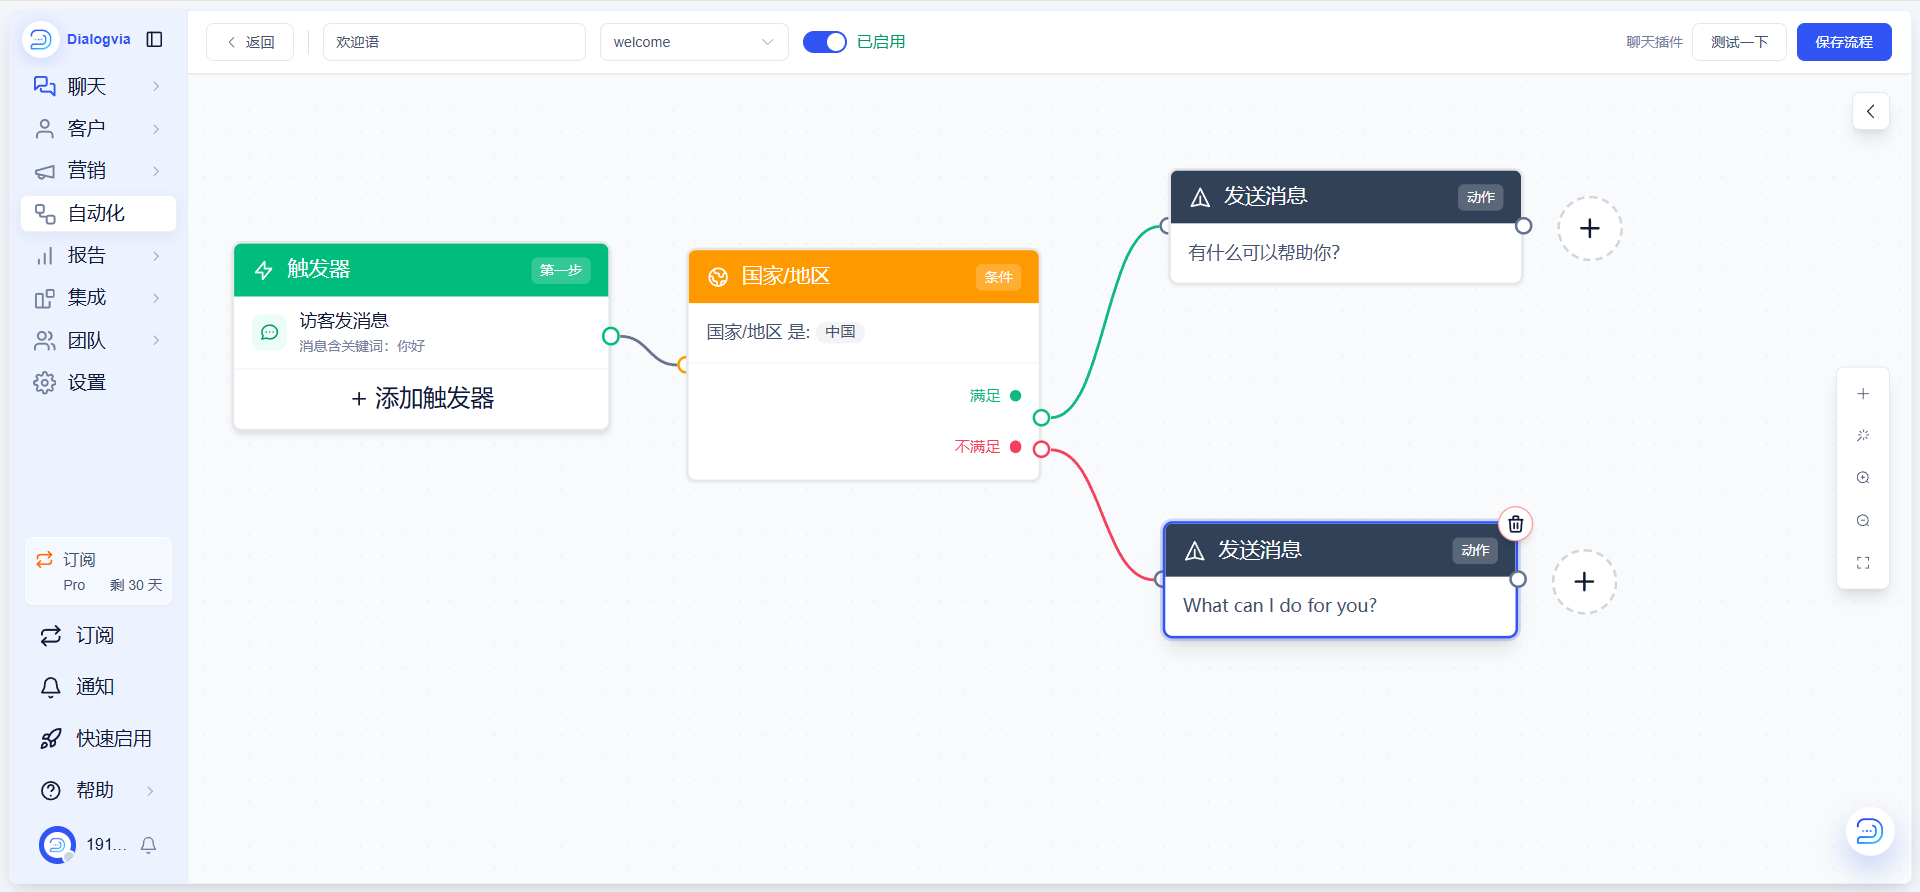Screen dimensions: 1920x892
Task: Fit the flow canvas to fullscreen view
Action: (1863, 563)
